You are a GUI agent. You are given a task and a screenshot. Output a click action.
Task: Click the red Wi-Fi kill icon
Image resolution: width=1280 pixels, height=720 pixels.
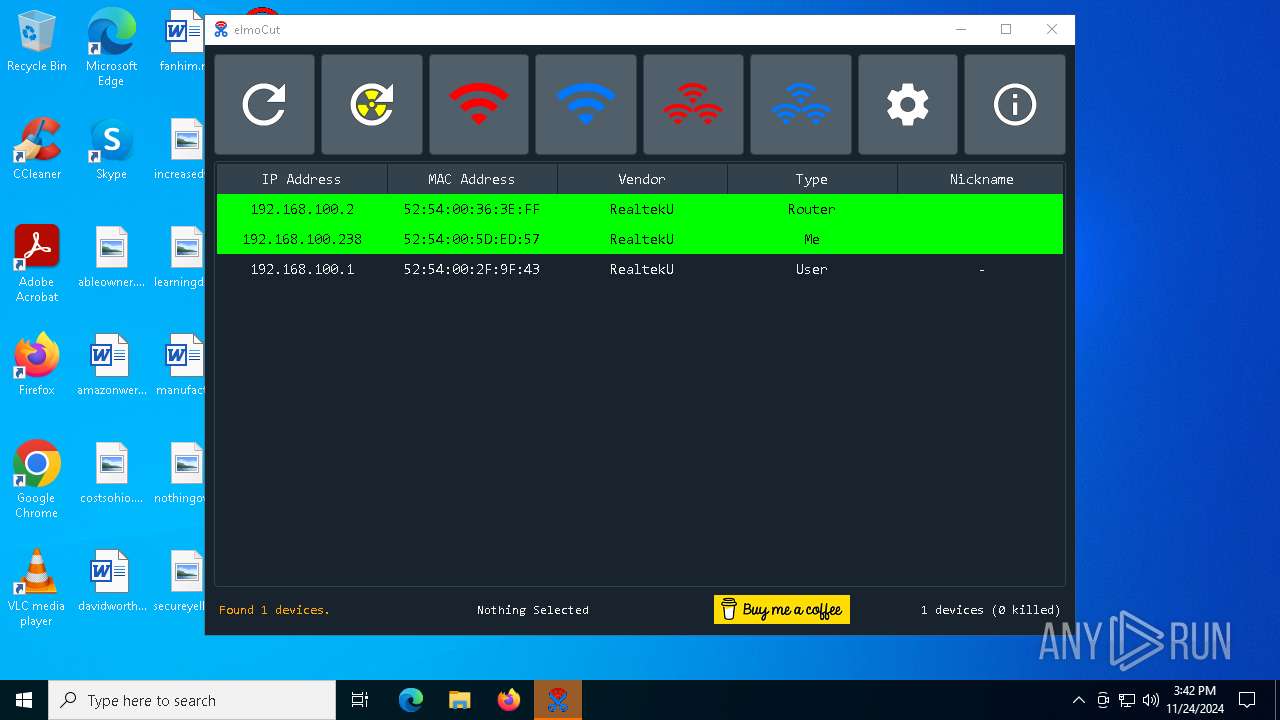point(479,104)
